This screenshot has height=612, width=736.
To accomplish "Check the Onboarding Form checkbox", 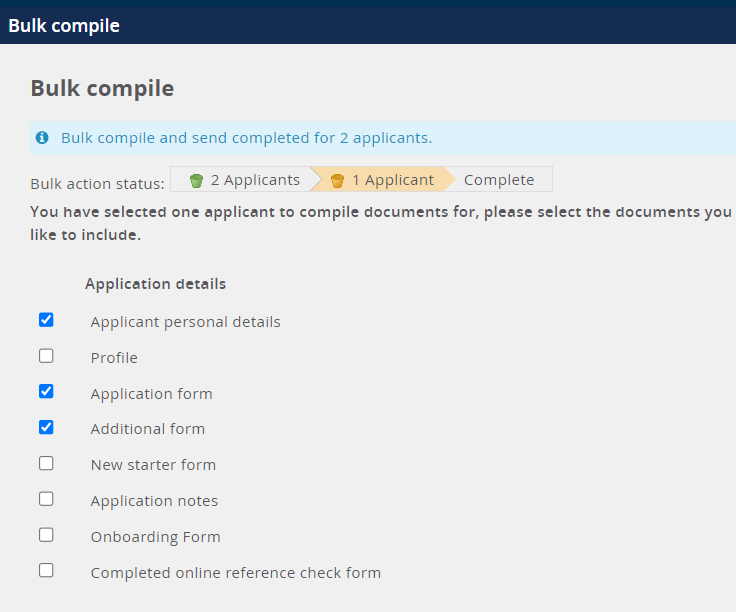I will click(x=46, y=535).
